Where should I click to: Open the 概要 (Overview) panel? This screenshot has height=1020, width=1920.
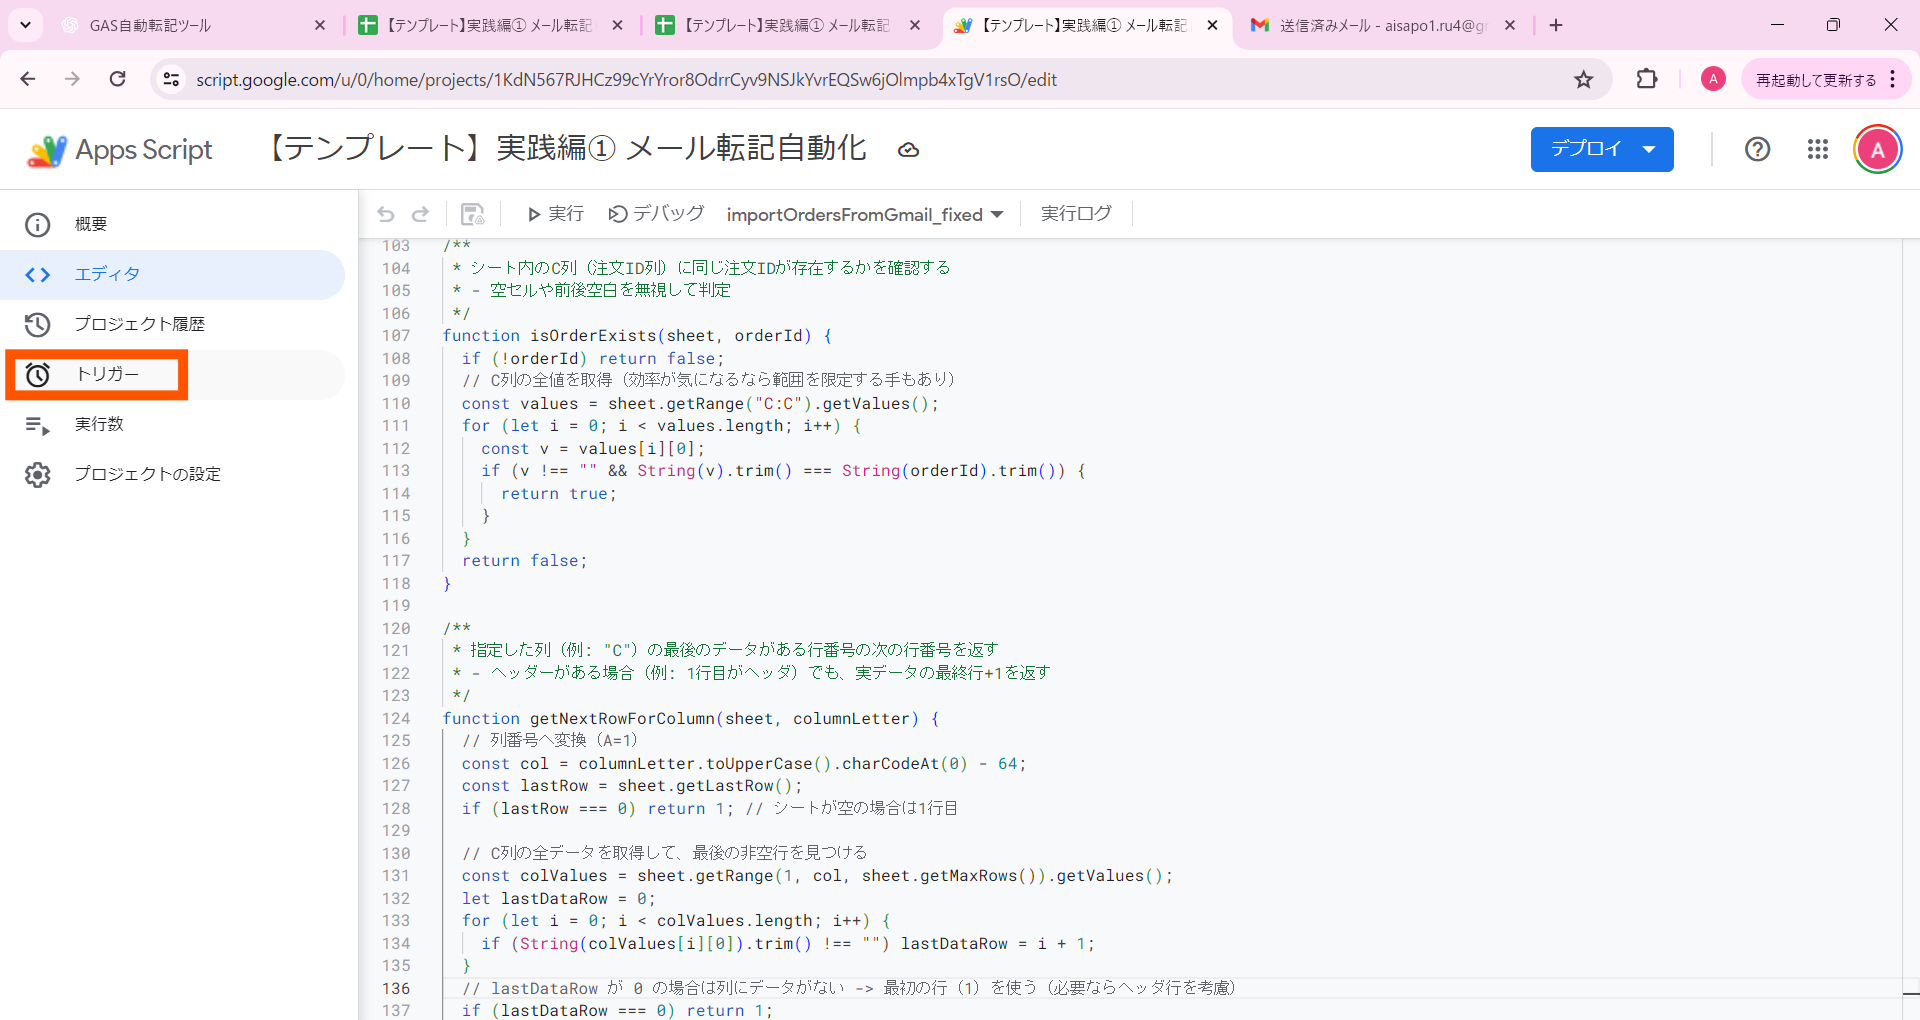pyautogui.click(x=89, y=224)
